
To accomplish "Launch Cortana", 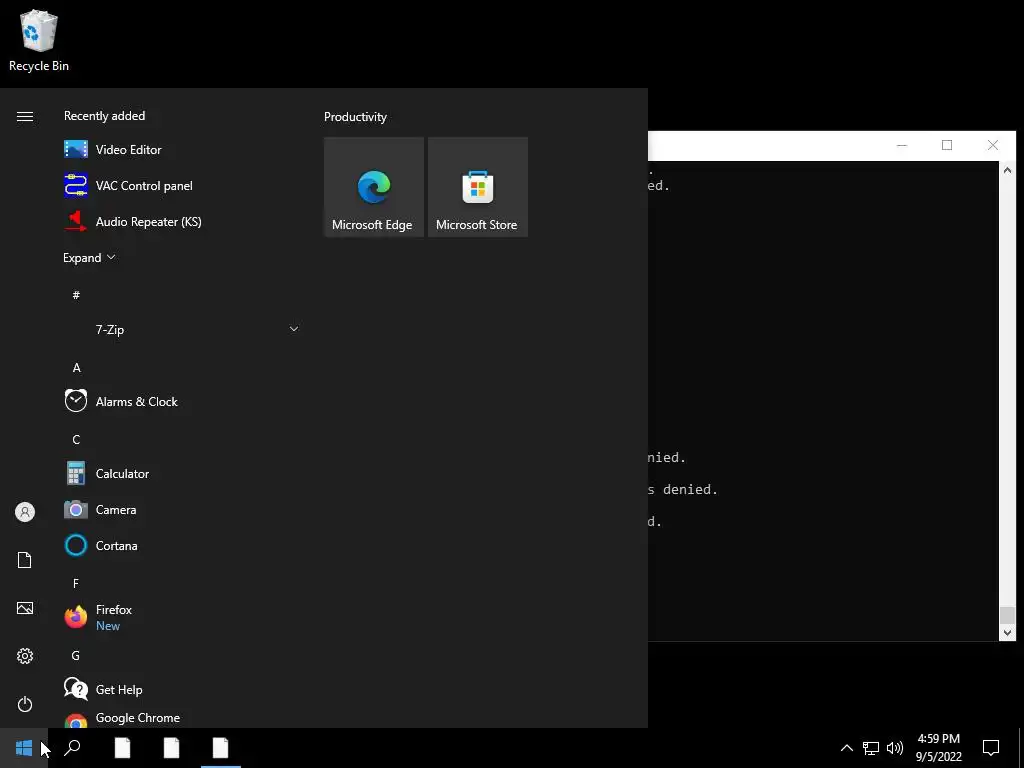I will click(182, 545).
